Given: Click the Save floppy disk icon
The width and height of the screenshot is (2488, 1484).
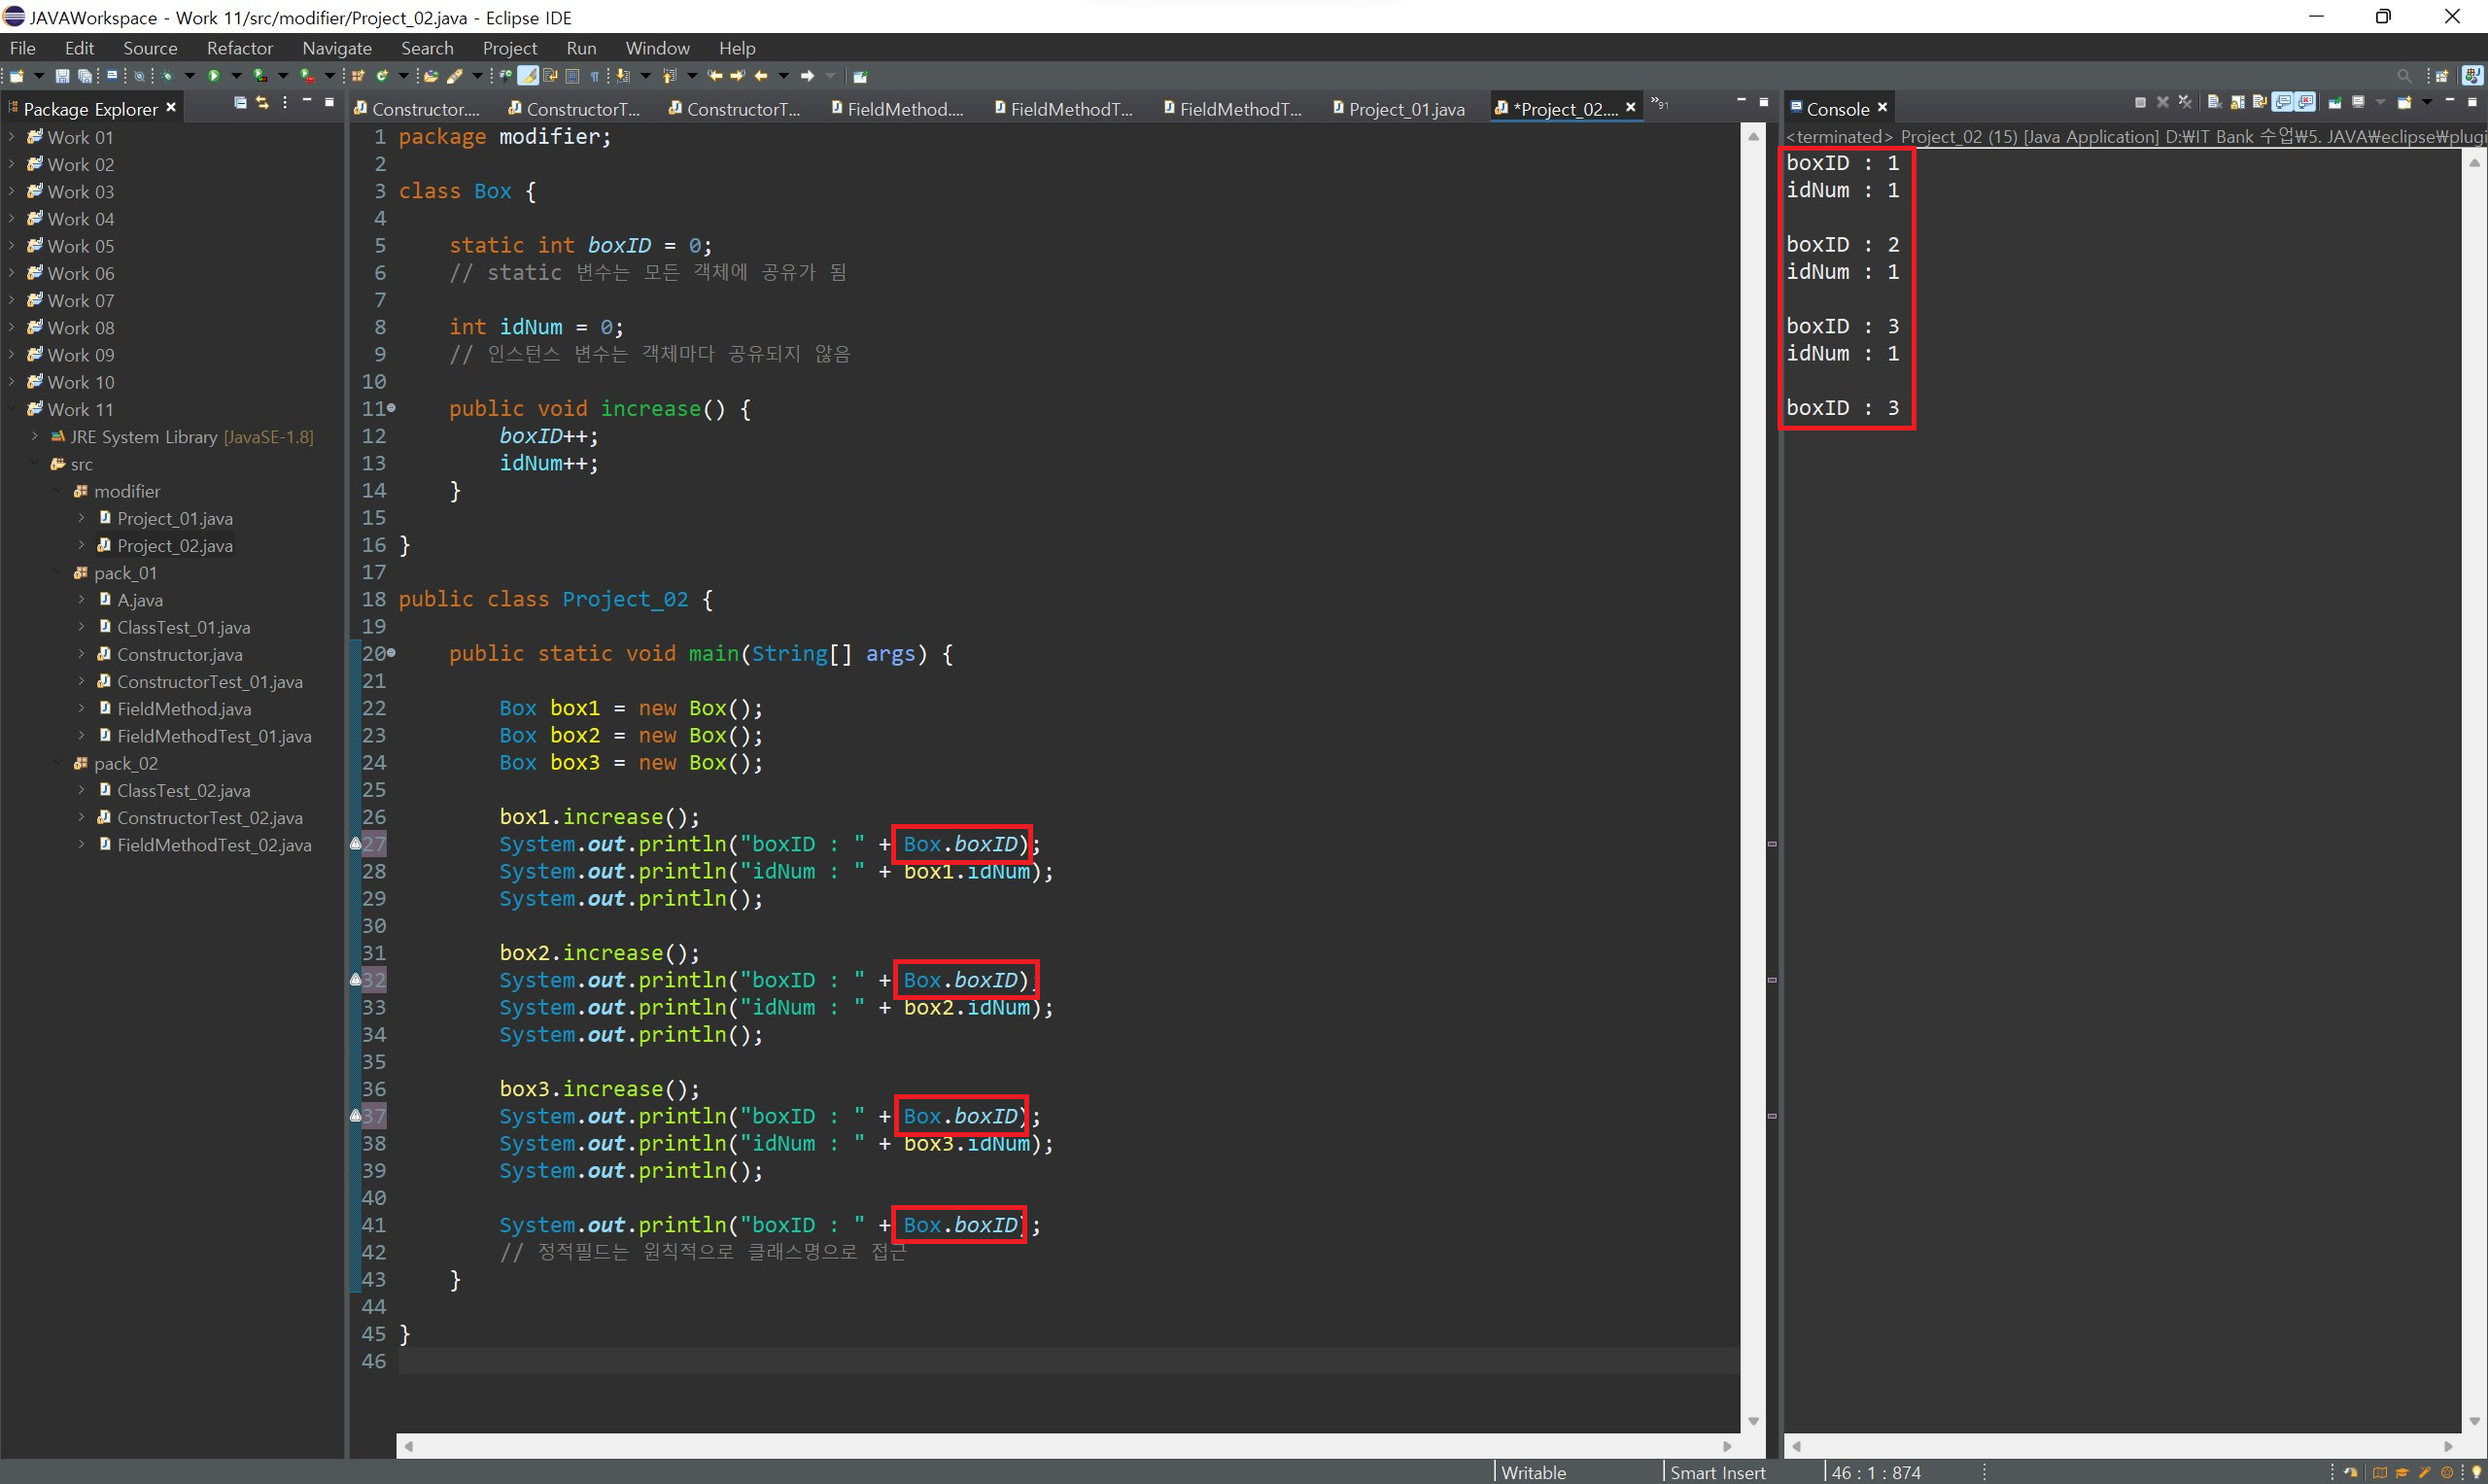Looking at the screenshot, I should click(62, 76).
